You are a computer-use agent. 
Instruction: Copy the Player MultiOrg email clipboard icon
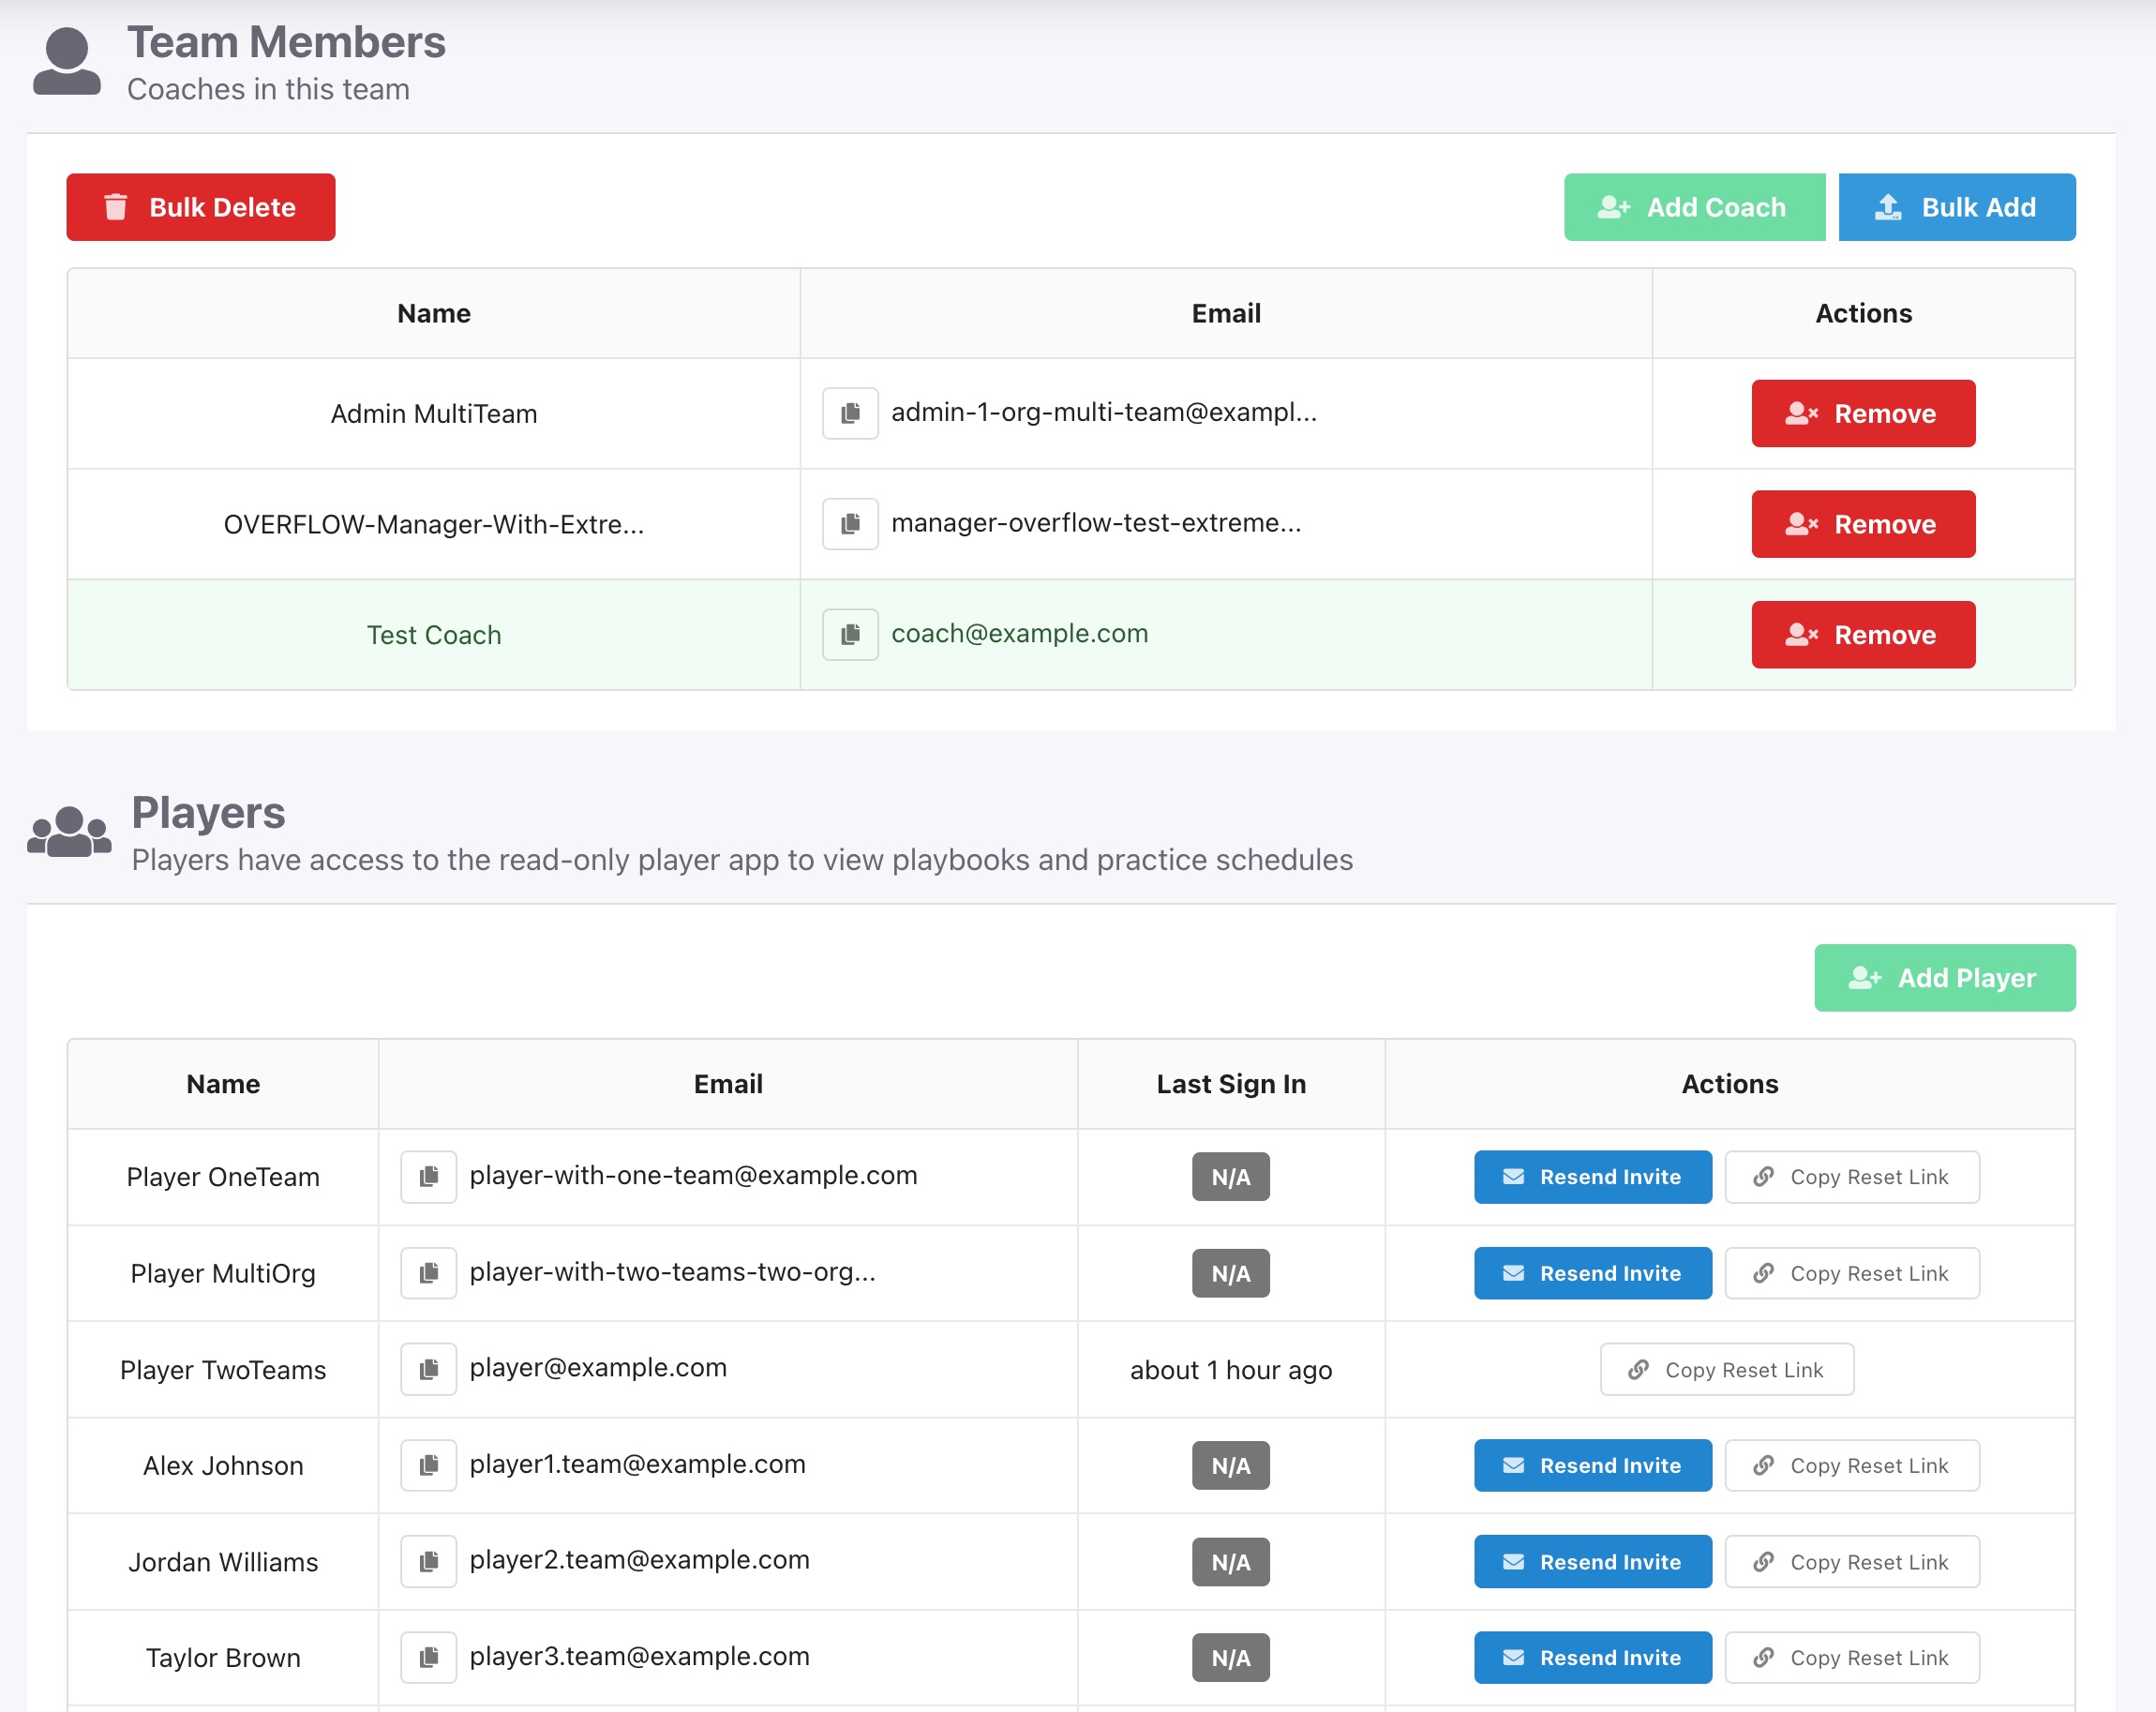[428, 1272]
